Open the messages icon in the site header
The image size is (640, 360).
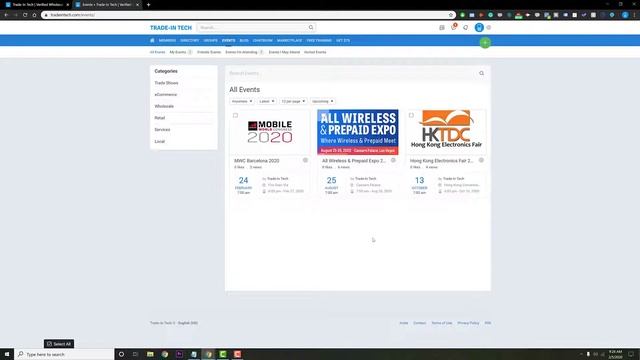(465, 28)
